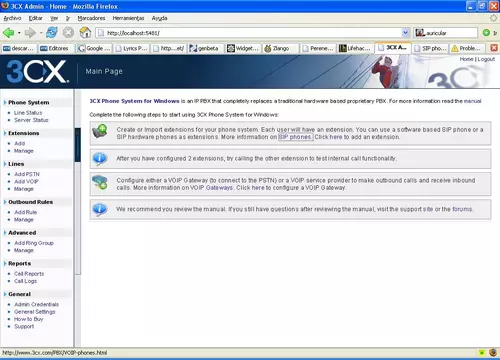Image resolution: width=500 pixels, height=360 pixels.
Task: Open the SIP phones information link
Action: (x=295, y=137)
